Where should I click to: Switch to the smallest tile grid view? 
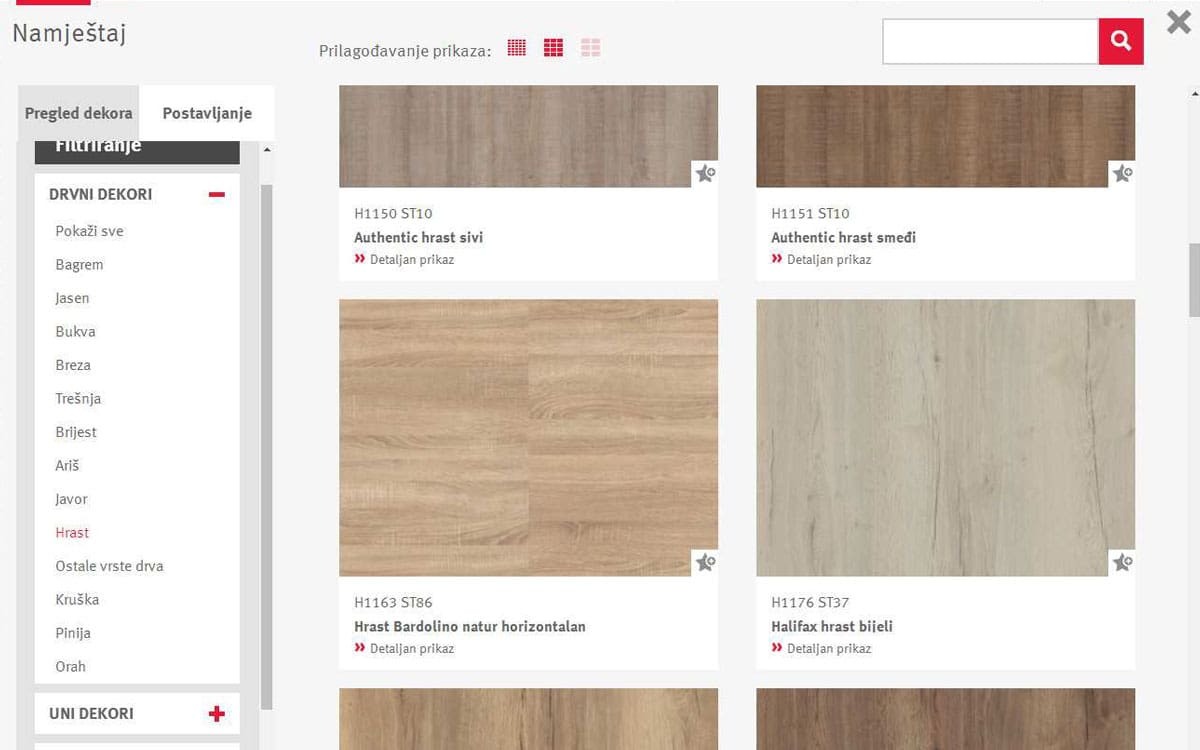point(516,48)
